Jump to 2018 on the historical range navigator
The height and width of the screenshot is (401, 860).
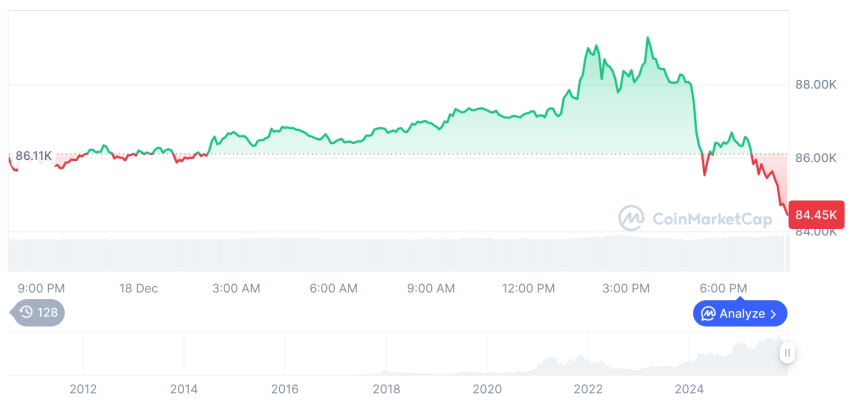pyautogui.click(x=386, y=389)
